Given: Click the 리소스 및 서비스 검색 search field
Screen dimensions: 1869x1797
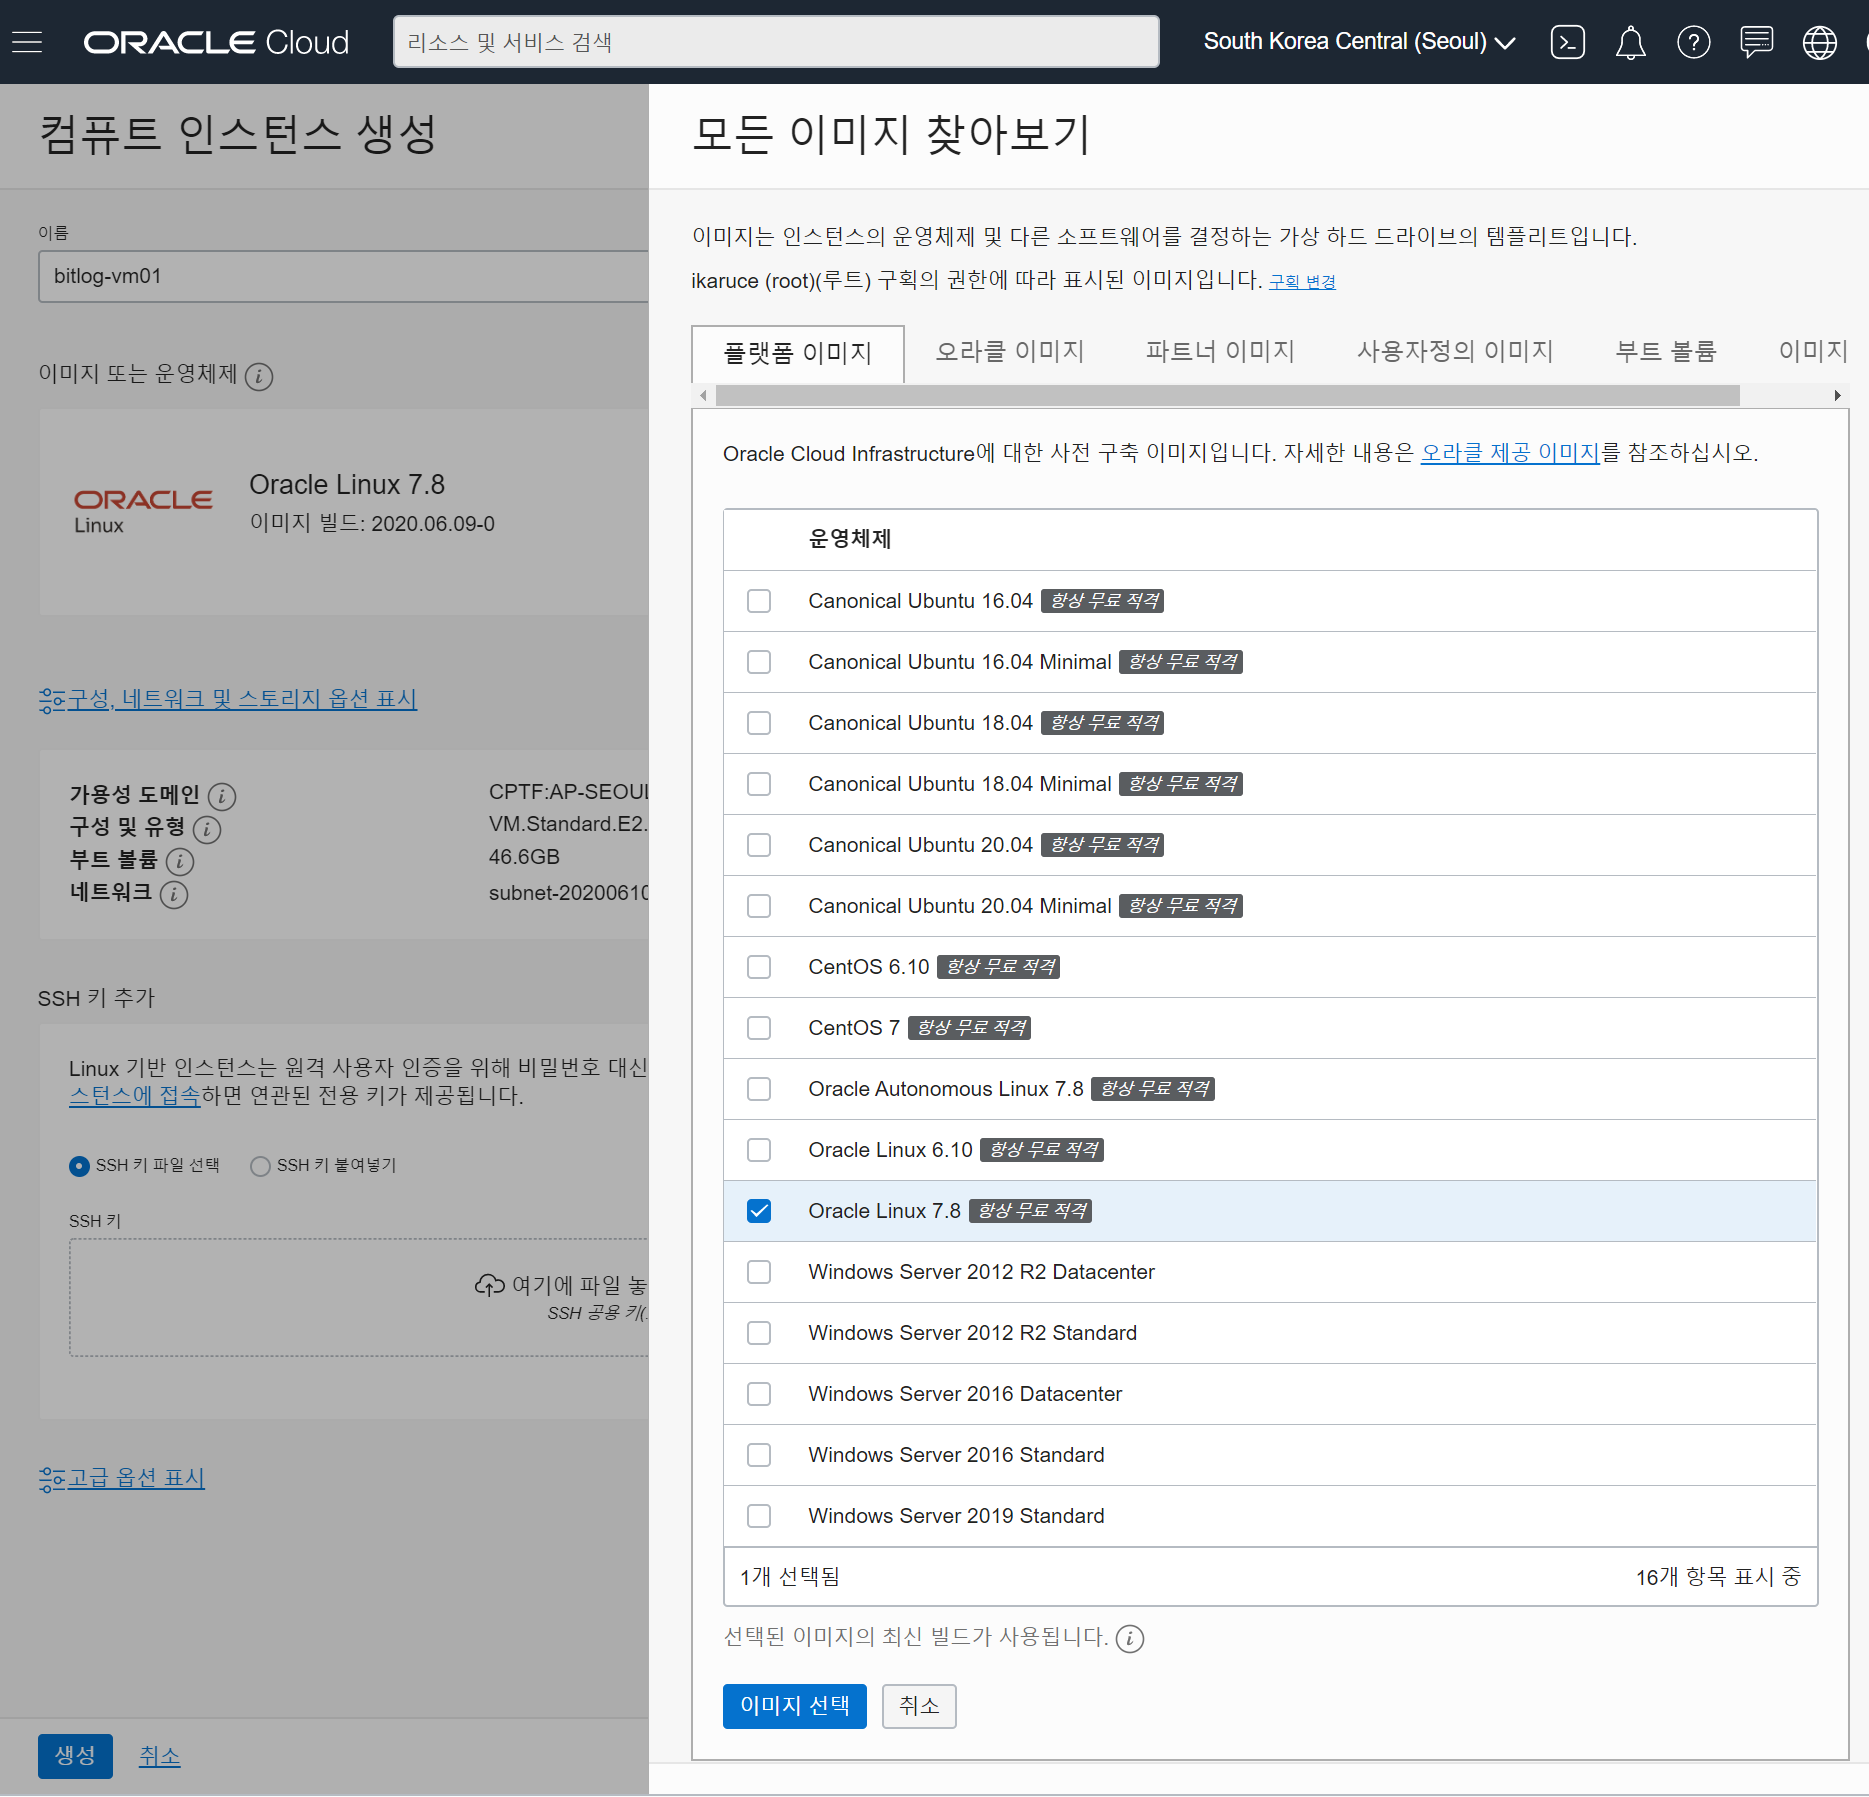Looking at the screenshot, I should pyautogui.click(x=776, y=42).
